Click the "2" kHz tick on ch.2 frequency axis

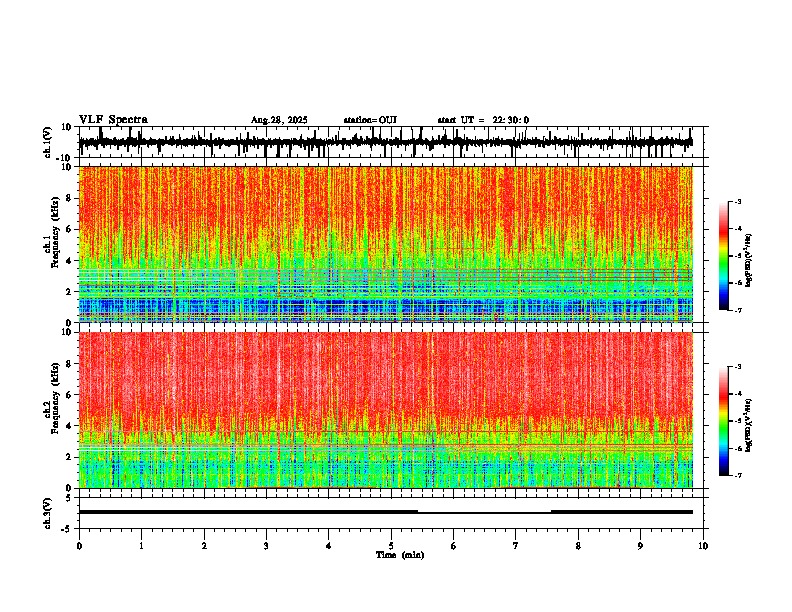[70, 457]
